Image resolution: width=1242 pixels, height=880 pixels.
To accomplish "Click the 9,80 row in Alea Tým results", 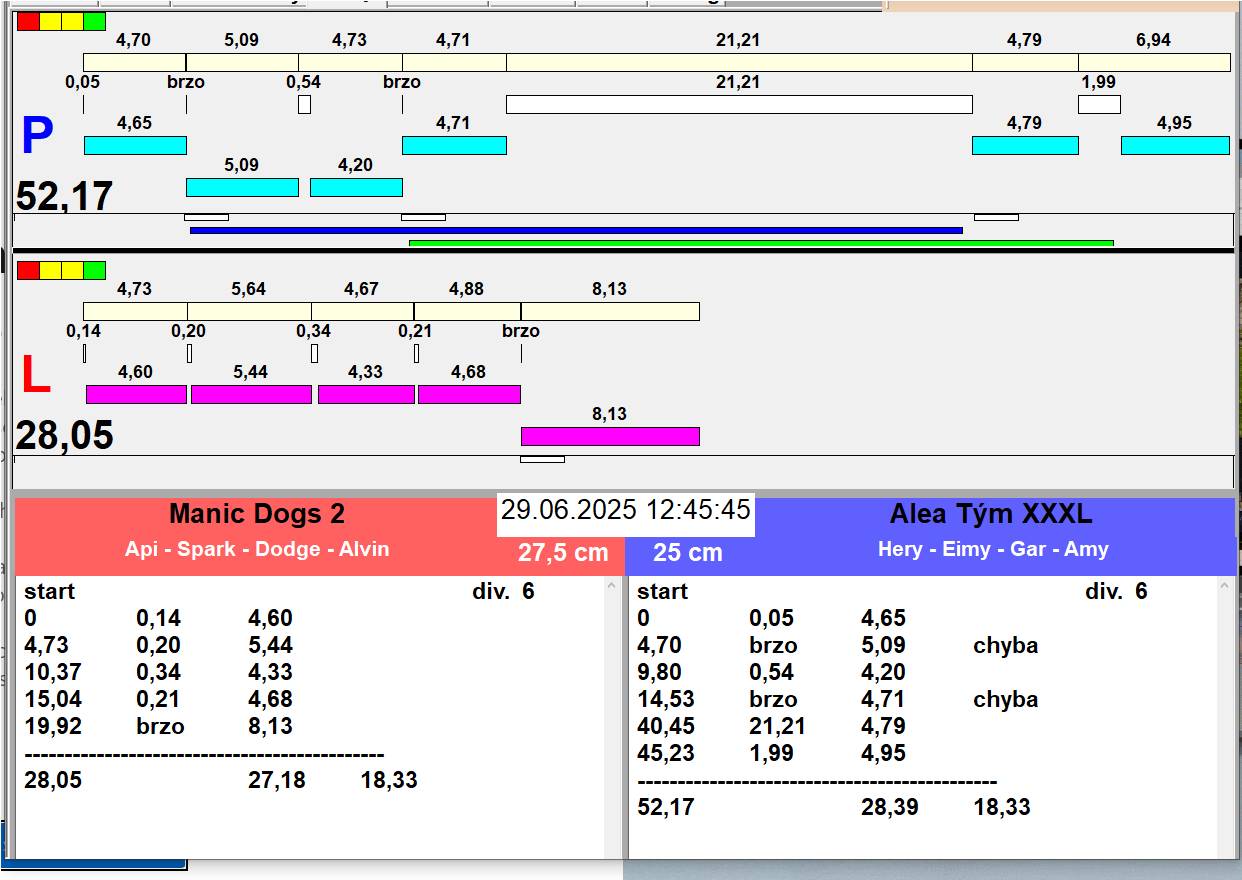I will [x=771, y=672].
